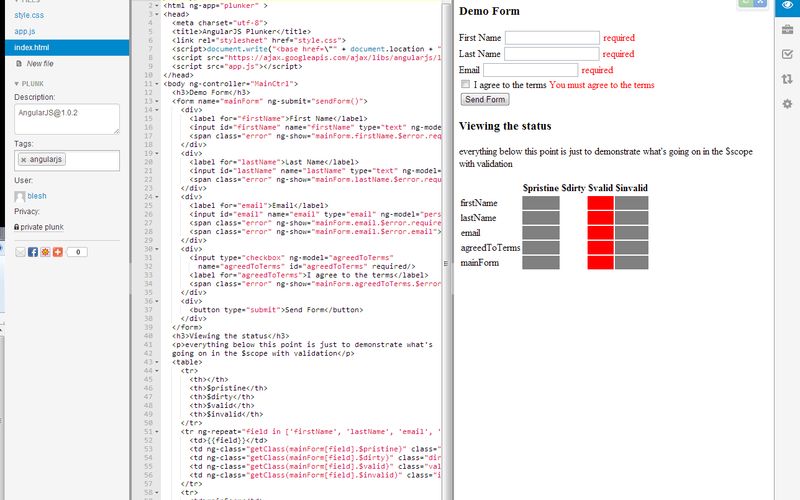Remove the angularjs tag with its x
The width and height of the screenshot is (800, 500).
pyautogui.click(x=25, y=159)
